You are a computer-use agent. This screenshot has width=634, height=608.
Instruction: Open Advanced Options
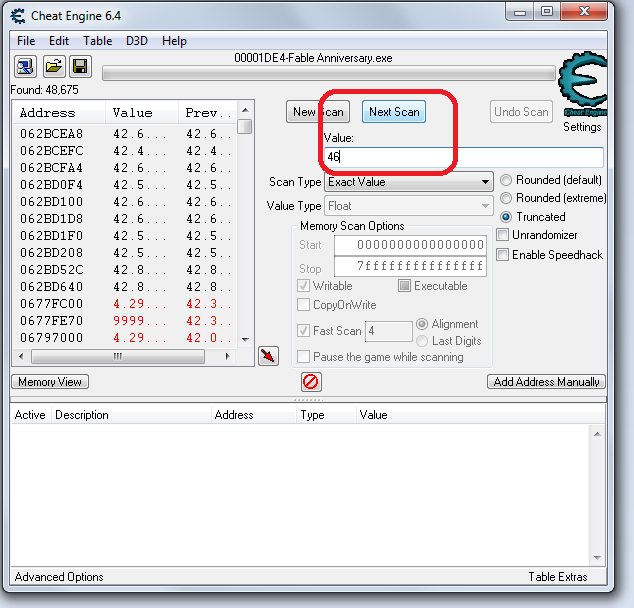59,576
